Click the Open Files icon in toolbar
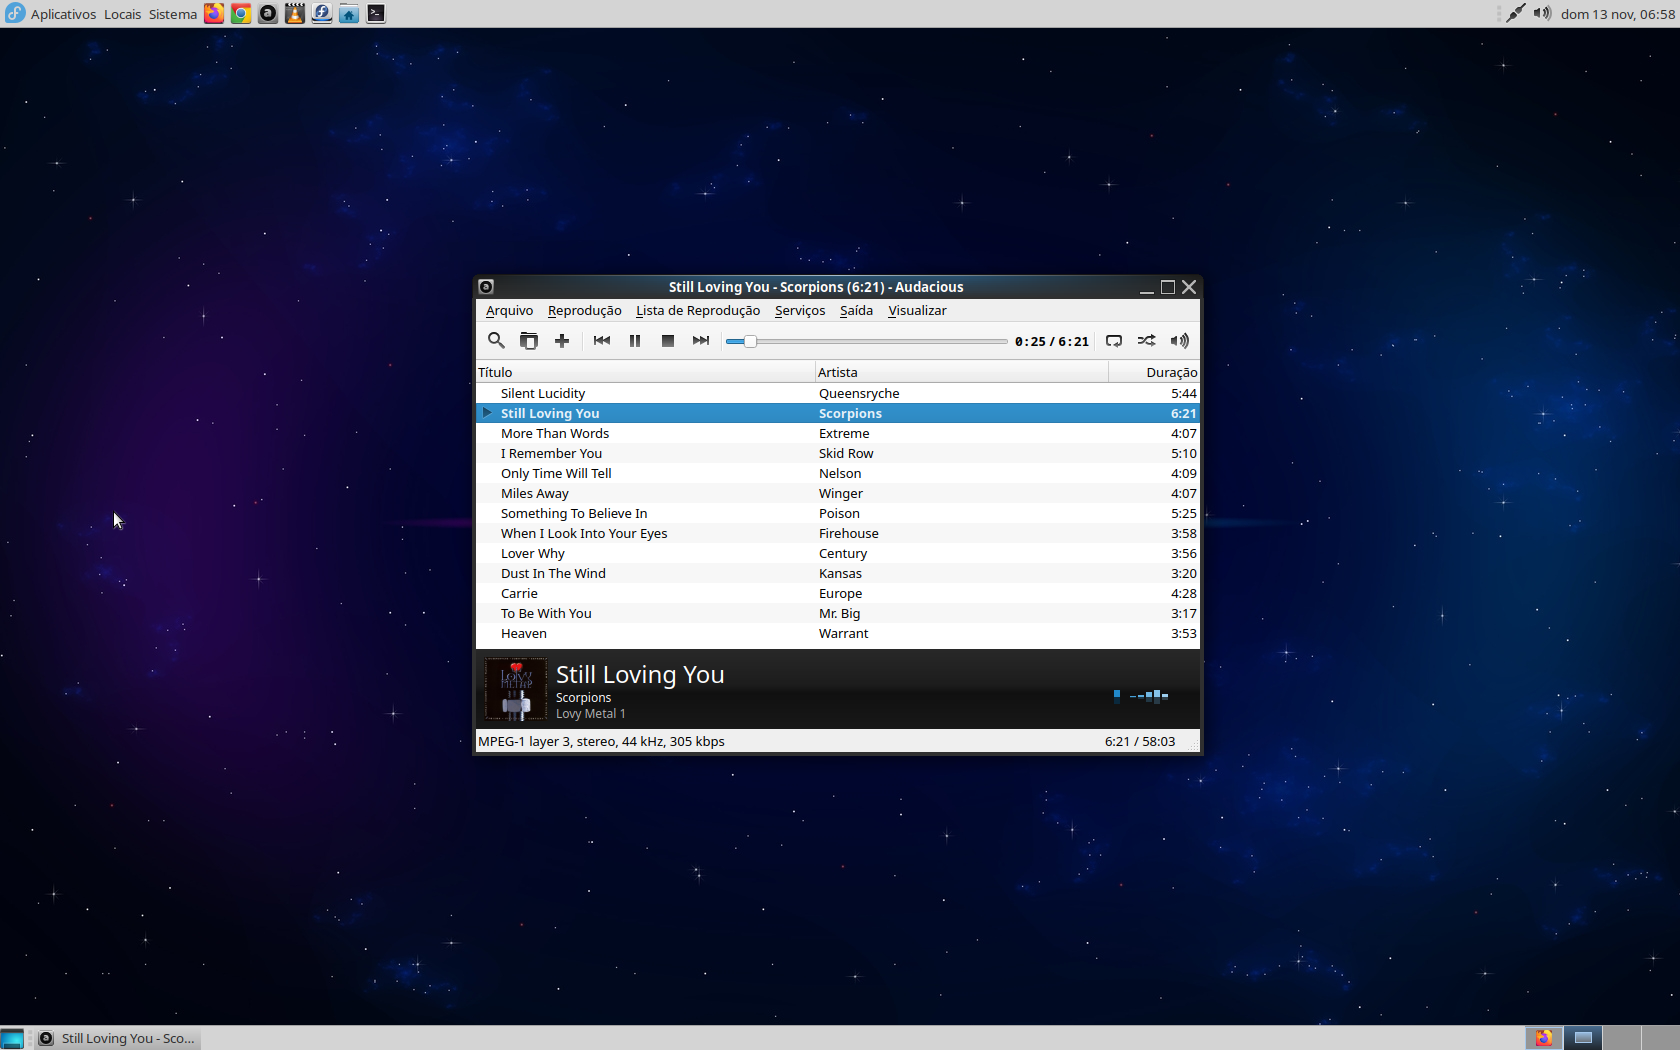Image resolution: width=1680 pixels, height=1050 pixels. 529,341
